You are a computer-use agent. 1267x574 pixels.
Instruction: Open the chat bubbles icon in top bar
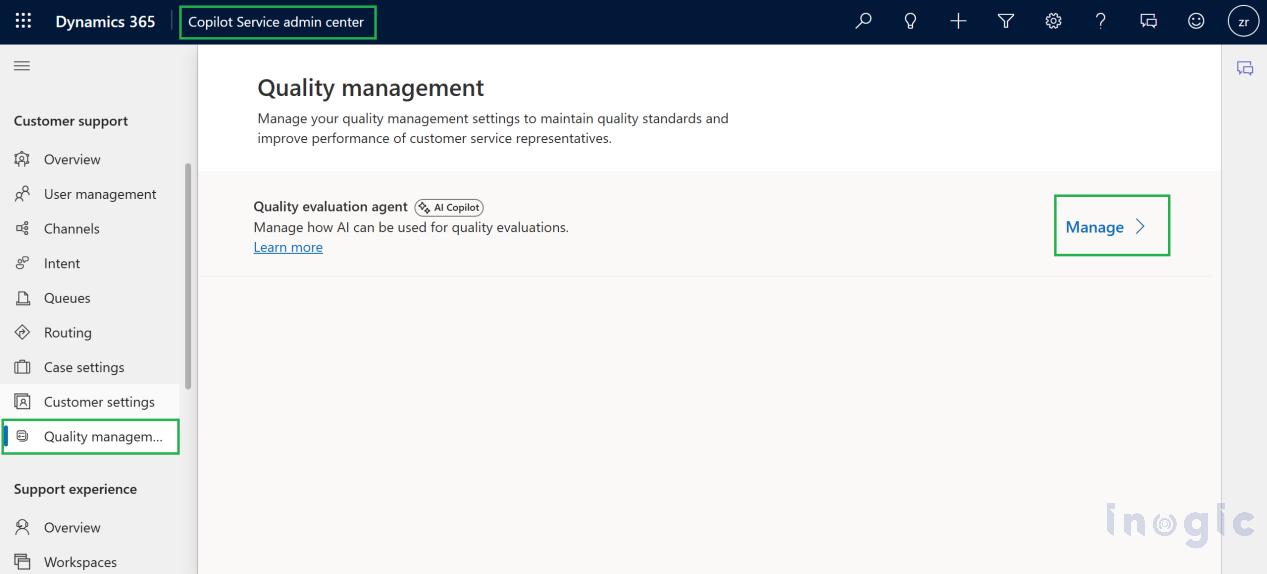[1149, 21]
